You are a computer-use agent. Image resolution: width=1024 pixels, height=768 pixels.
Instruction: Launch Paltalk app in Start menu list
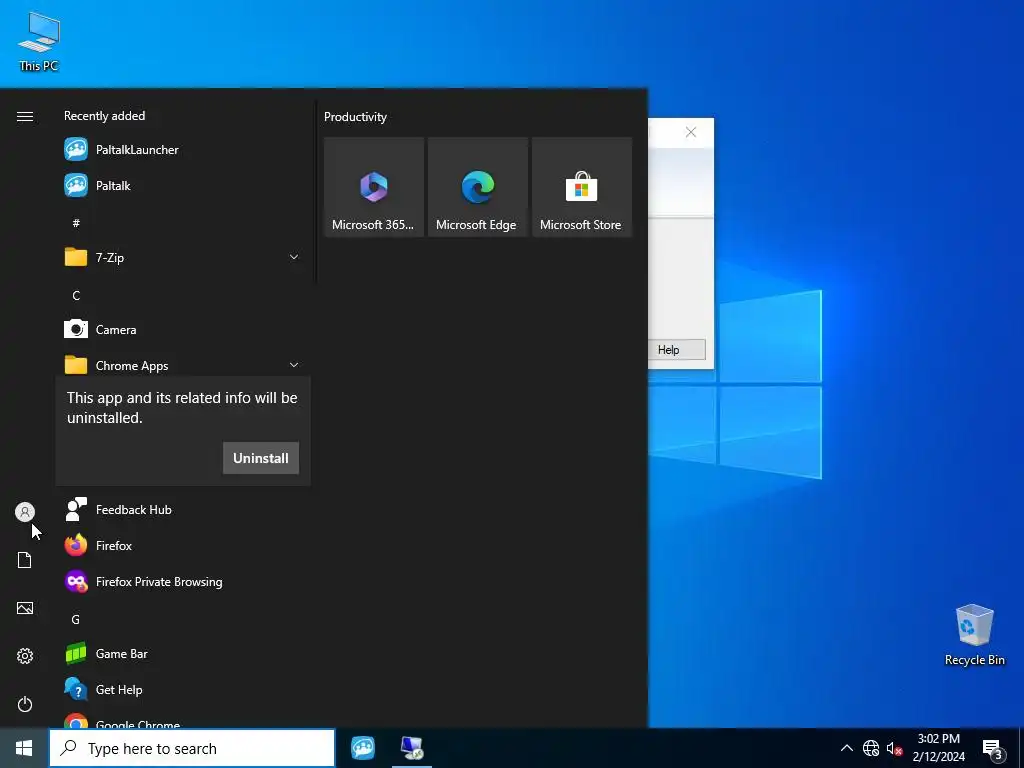coord(183,185)
